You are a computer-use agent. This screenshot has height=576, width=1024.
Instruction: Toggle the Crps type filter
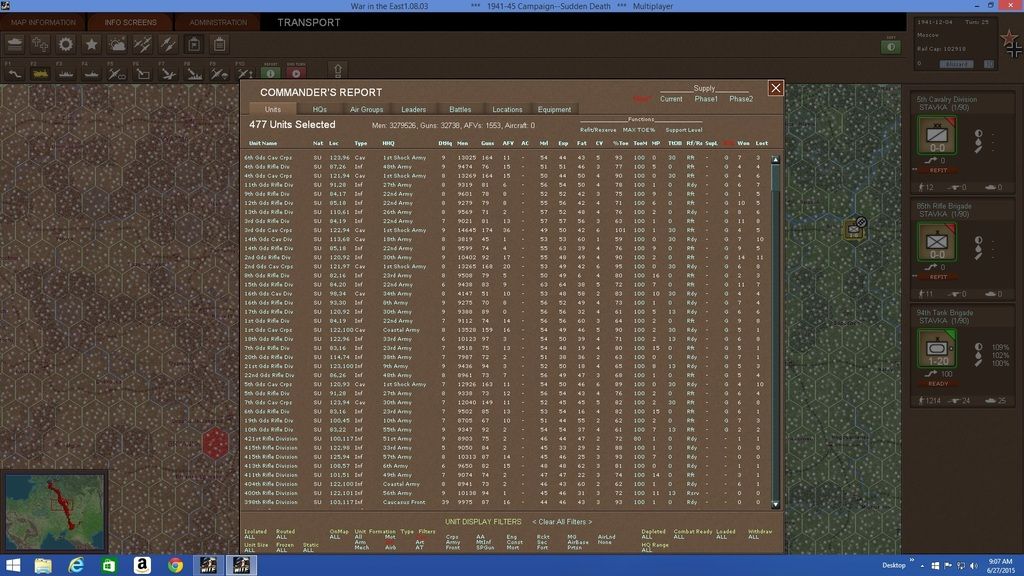(452, 537)
